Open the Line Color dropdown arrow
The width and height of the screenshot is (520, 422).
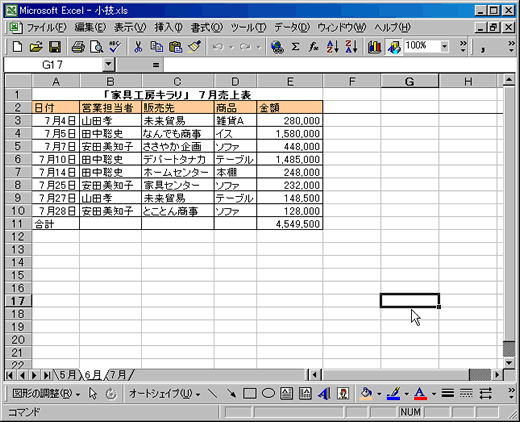(x=406, y=394)
